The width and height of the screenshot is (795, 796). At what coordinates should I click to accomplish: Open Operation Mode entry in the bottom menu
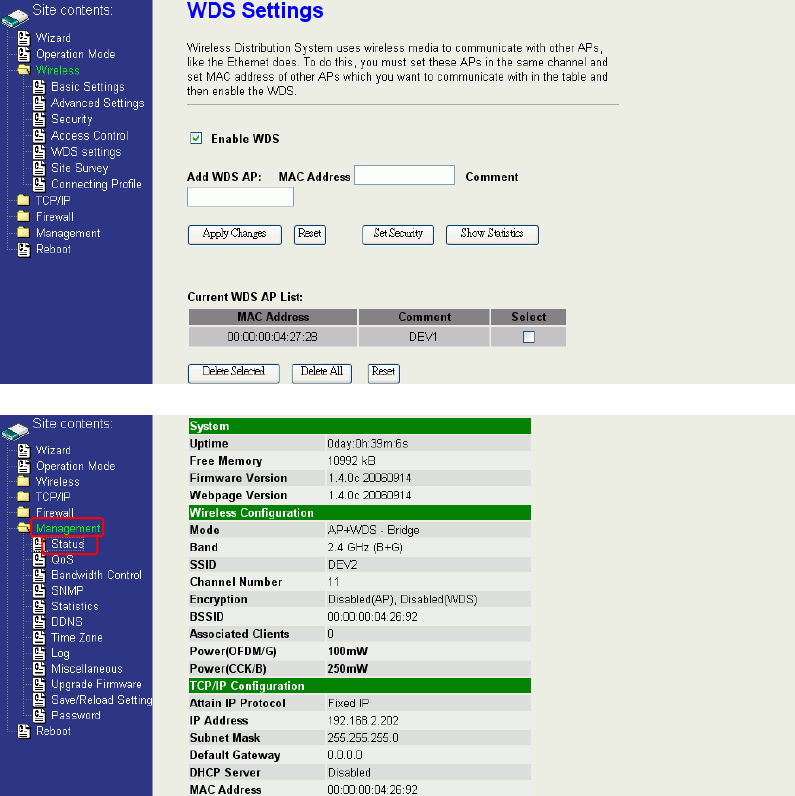coord(76,466)
